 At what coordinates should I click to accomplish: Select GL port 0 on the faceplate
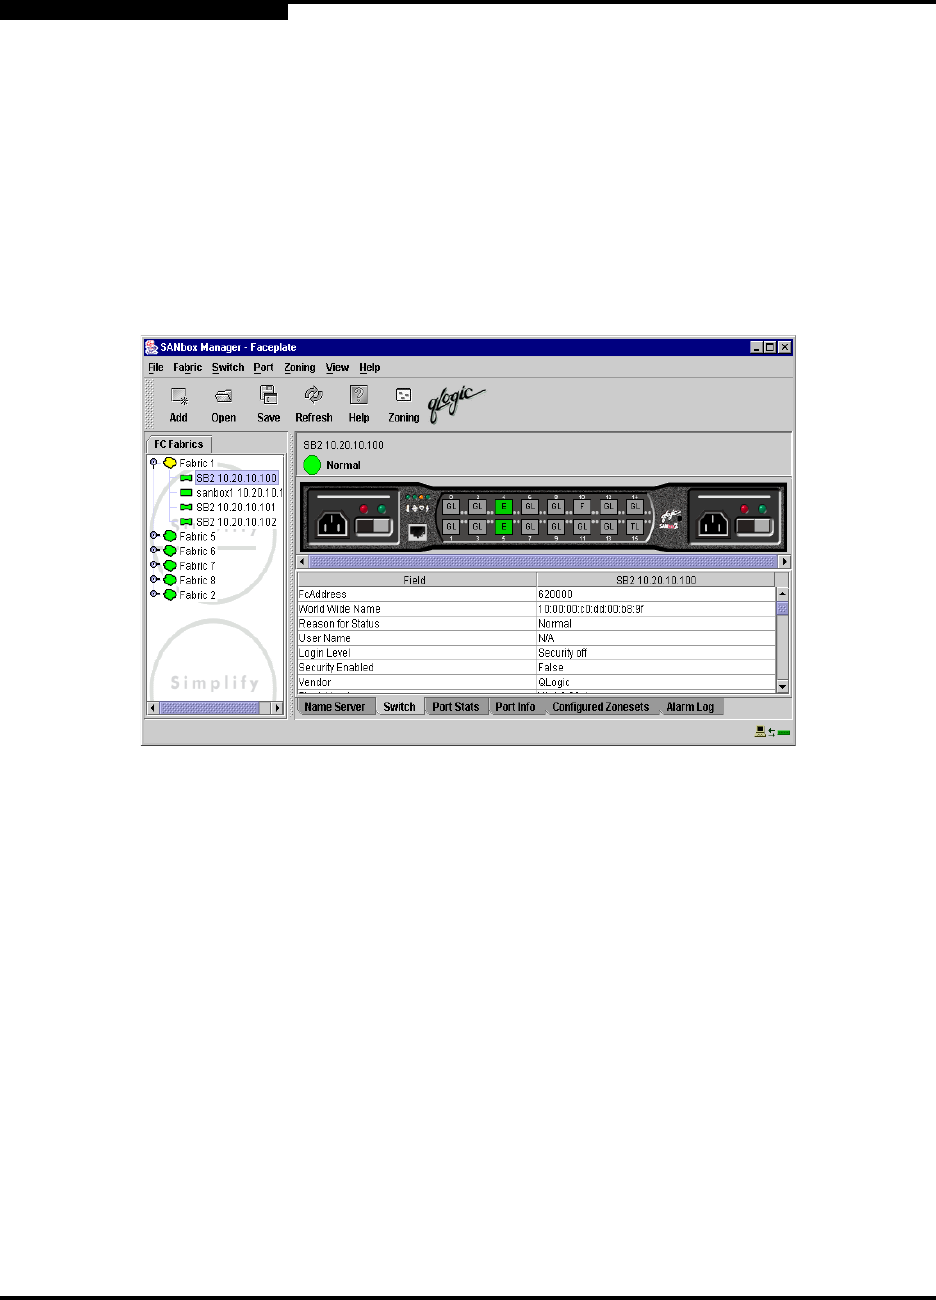click(x=451, y=506)
